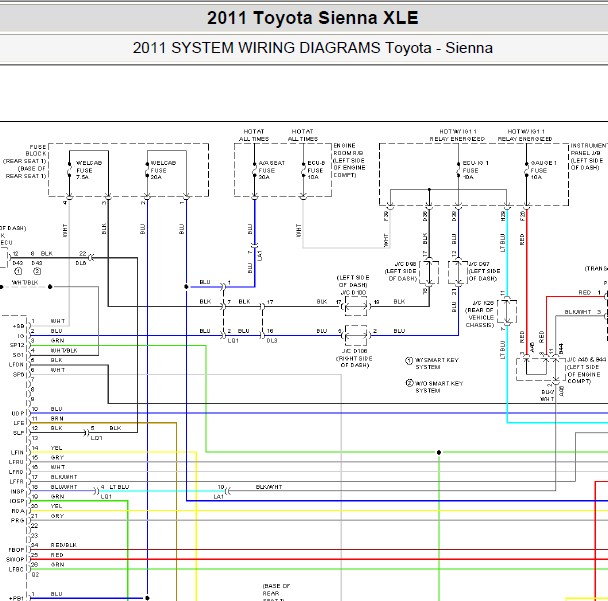Select the SP12 terminal label

tap(17, 345)
